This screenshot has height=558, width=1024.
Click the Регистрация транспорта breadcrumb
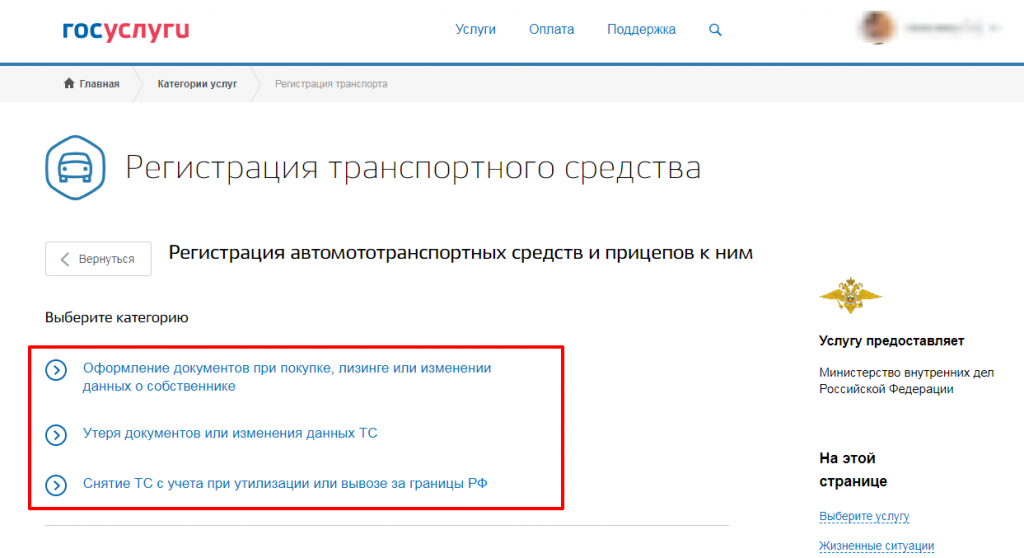click(x=331, y=84)
